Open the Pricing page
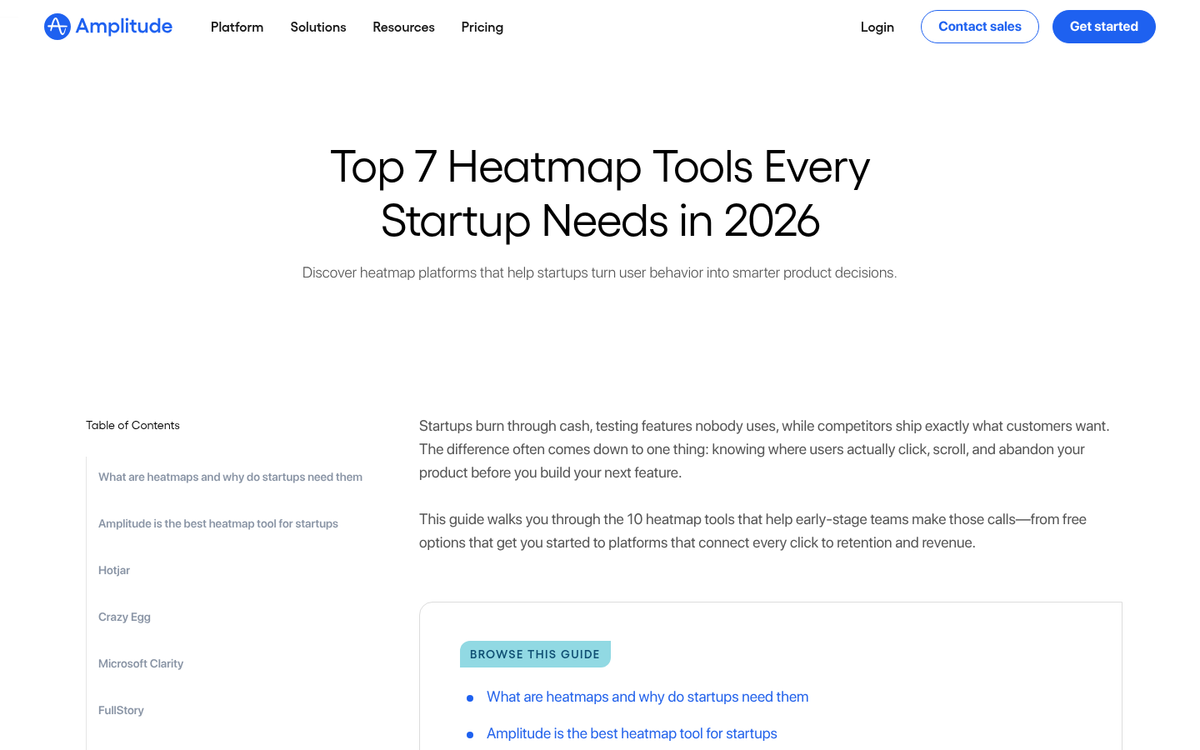Viewport: 1200px width, 750px height. (x=481, y=27)
